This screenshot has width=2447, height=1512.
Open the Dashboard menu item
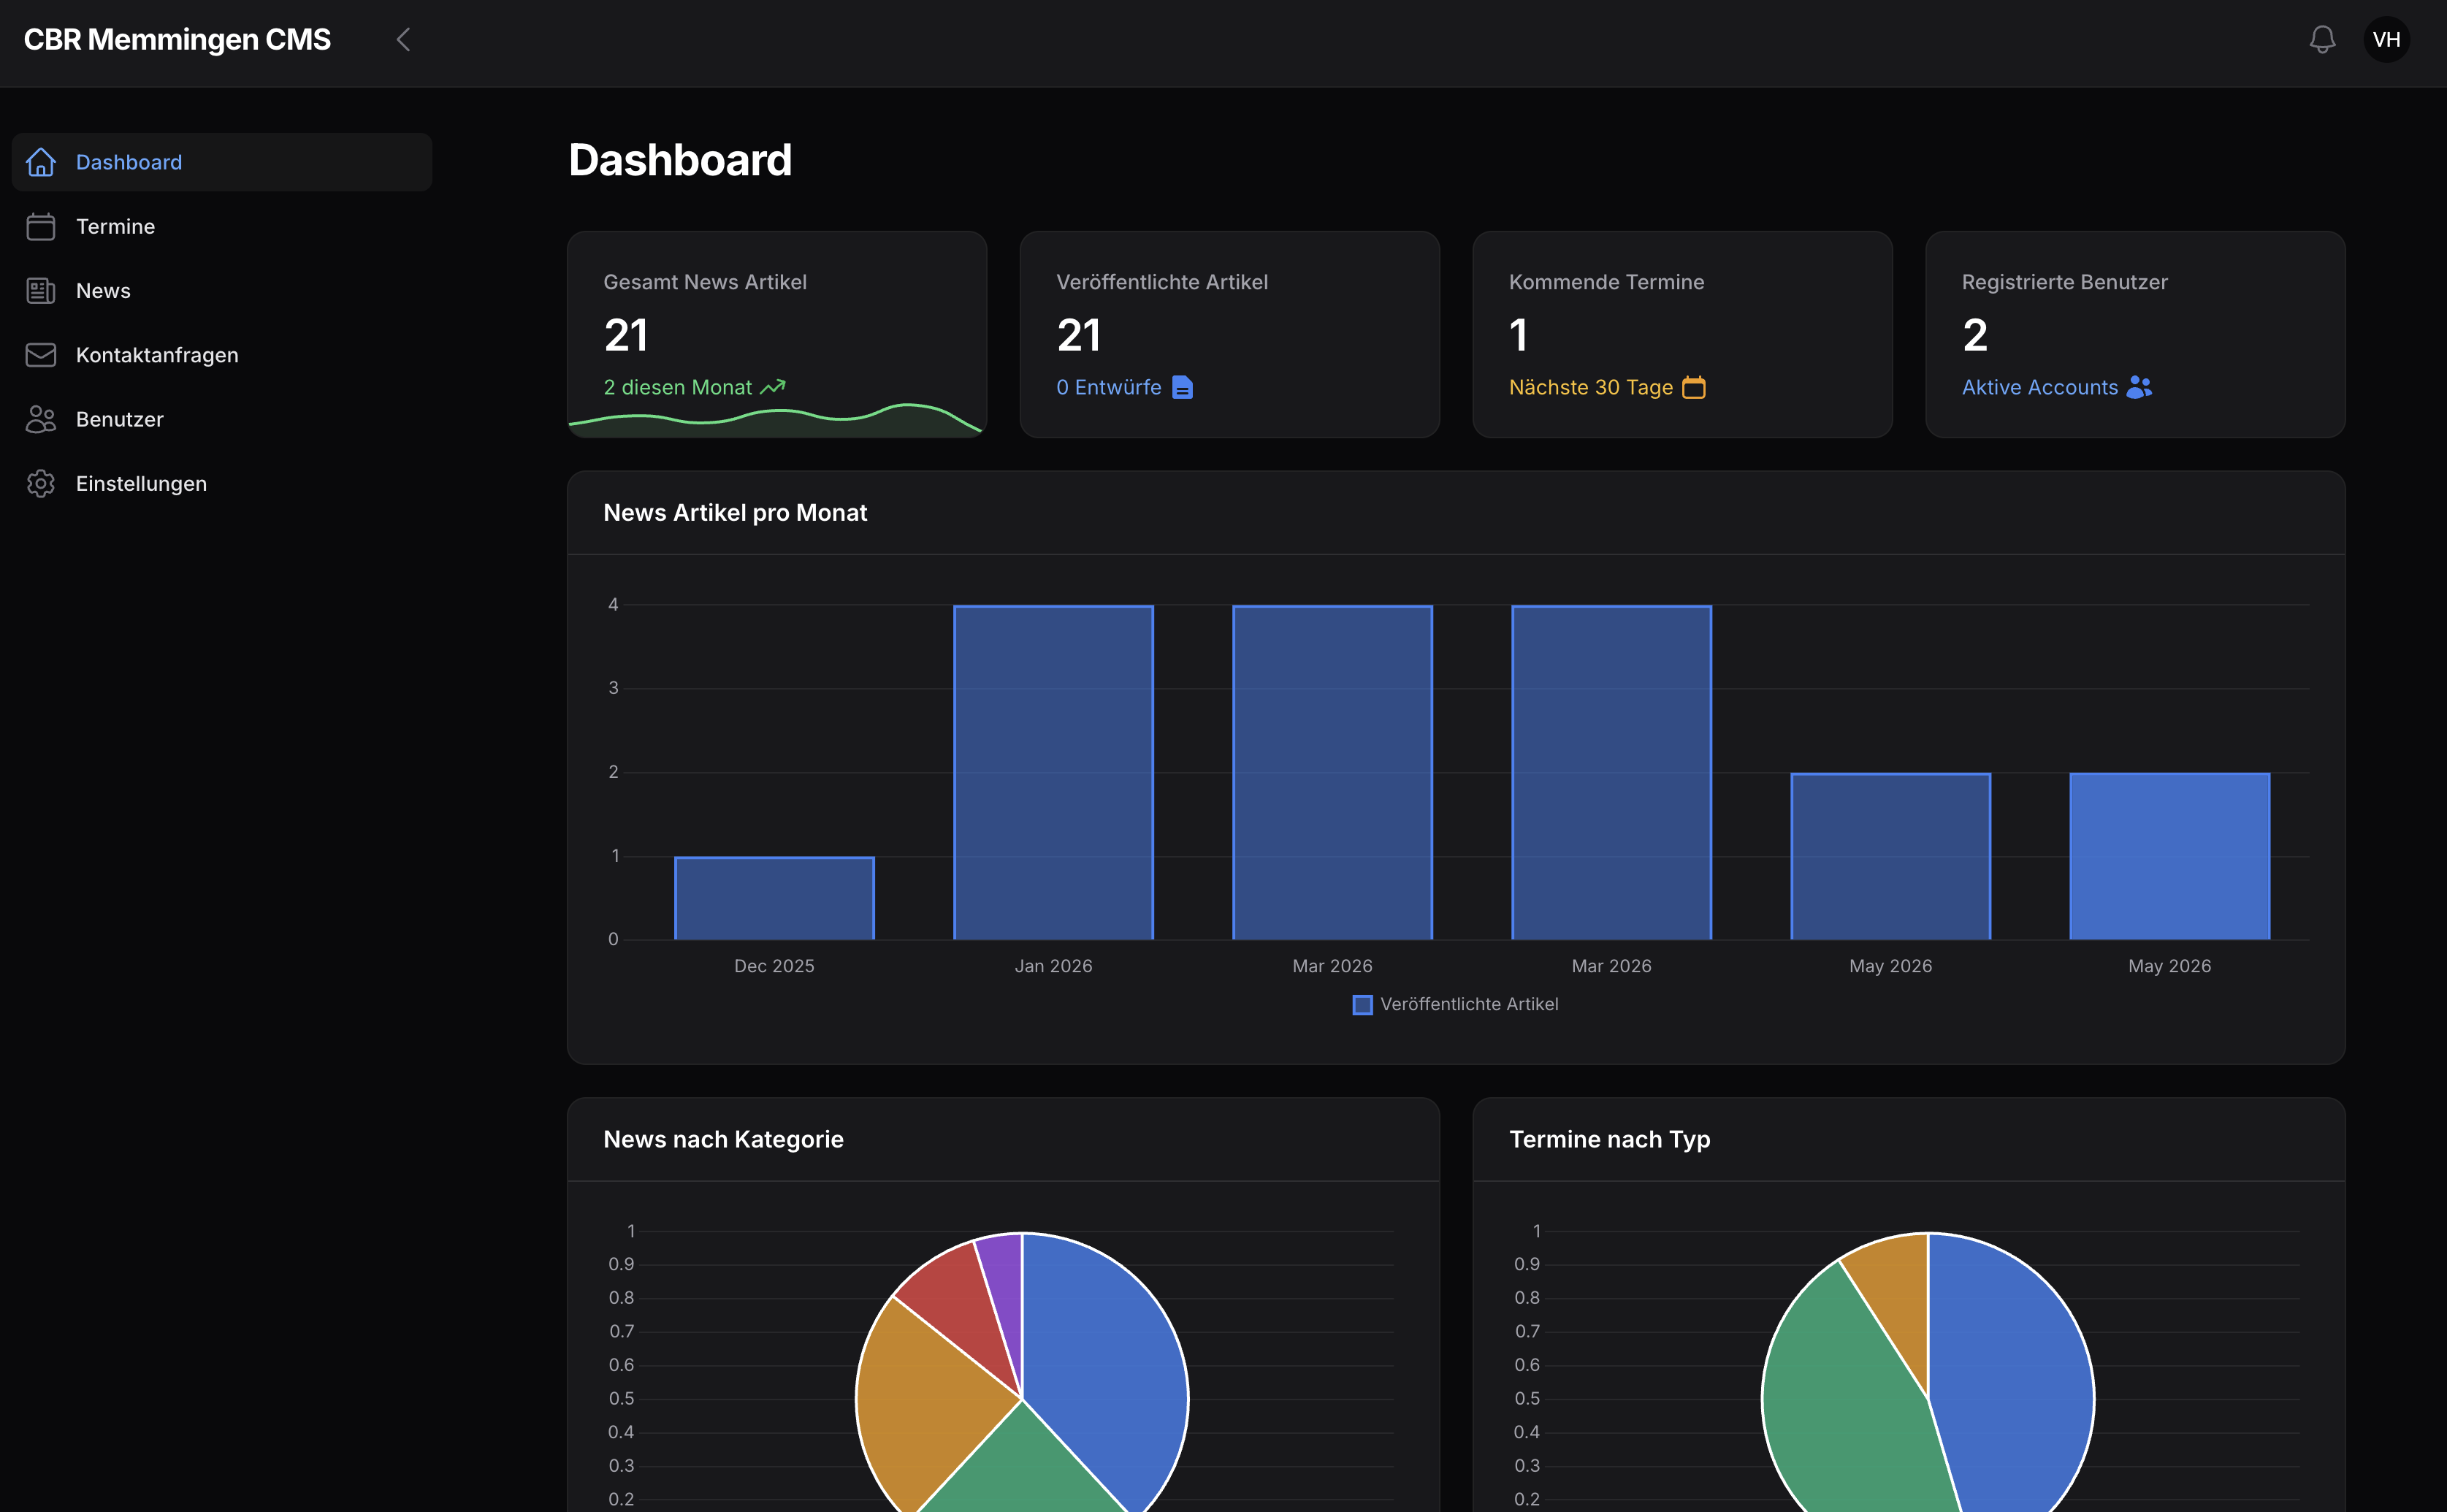222,162
